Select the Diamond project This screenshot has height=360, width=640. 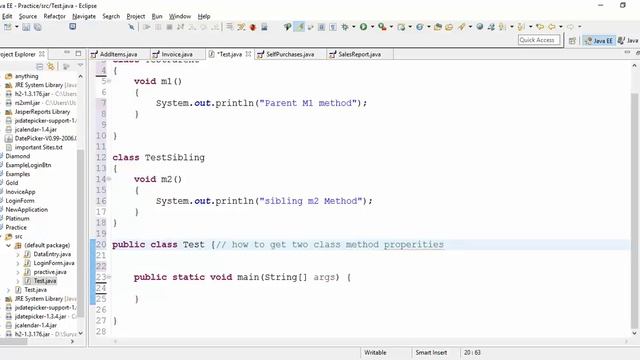point(18,156)
